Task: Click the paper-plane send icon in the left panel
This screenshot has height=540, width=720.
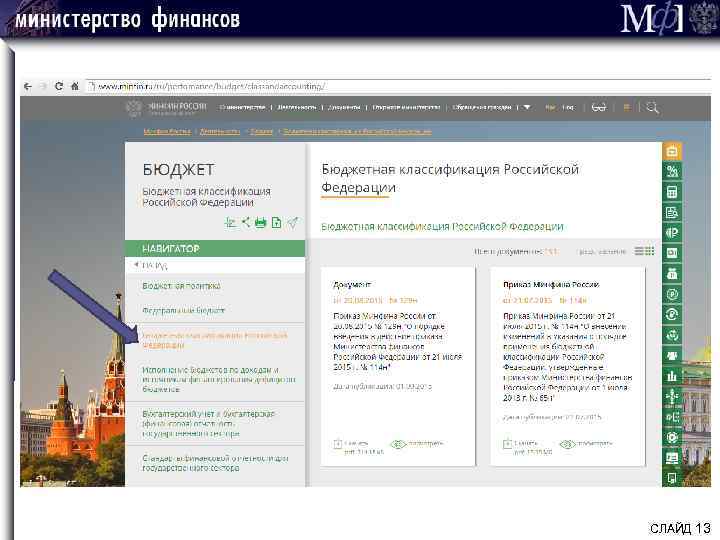Action: (292, 223)
